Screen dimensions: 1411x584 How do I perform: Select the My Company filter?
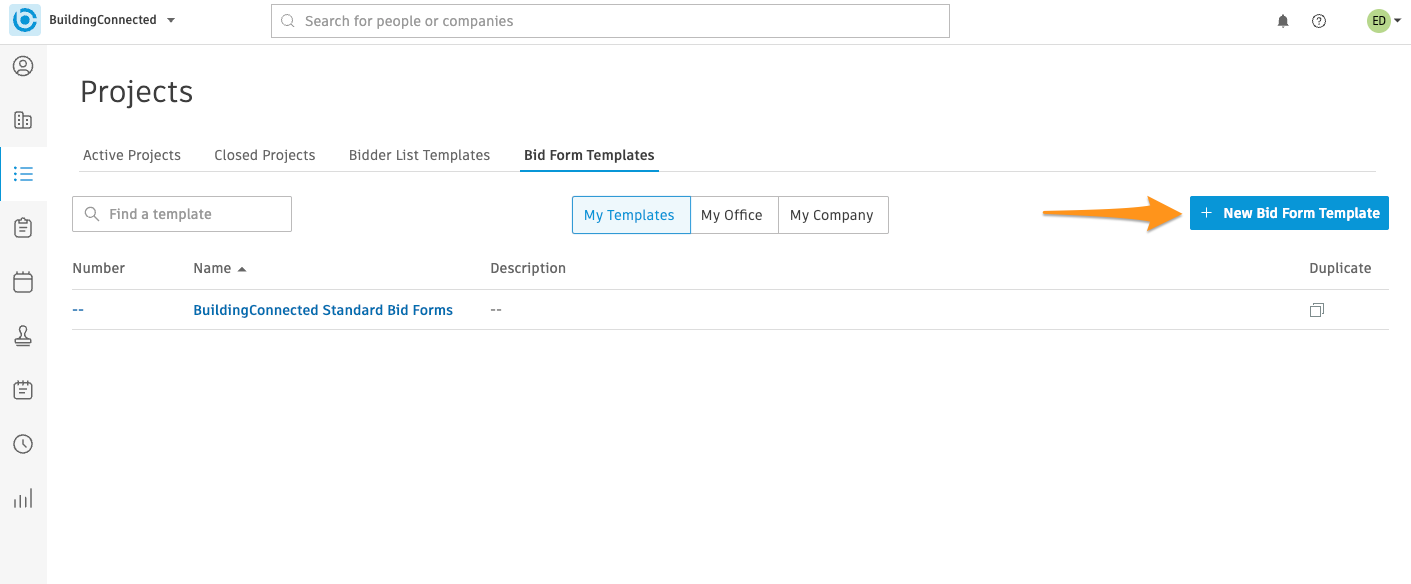click(x=833, y=215)
